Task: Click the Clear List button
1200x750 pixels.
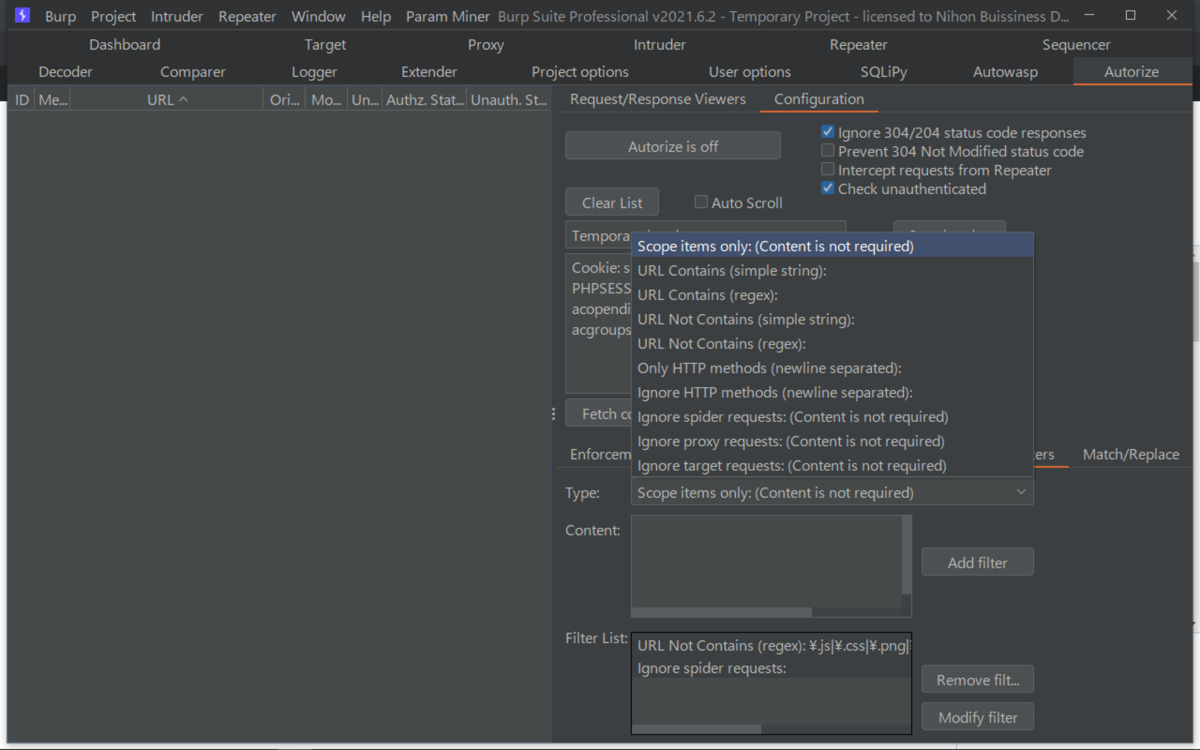Action: pos(612,202)
